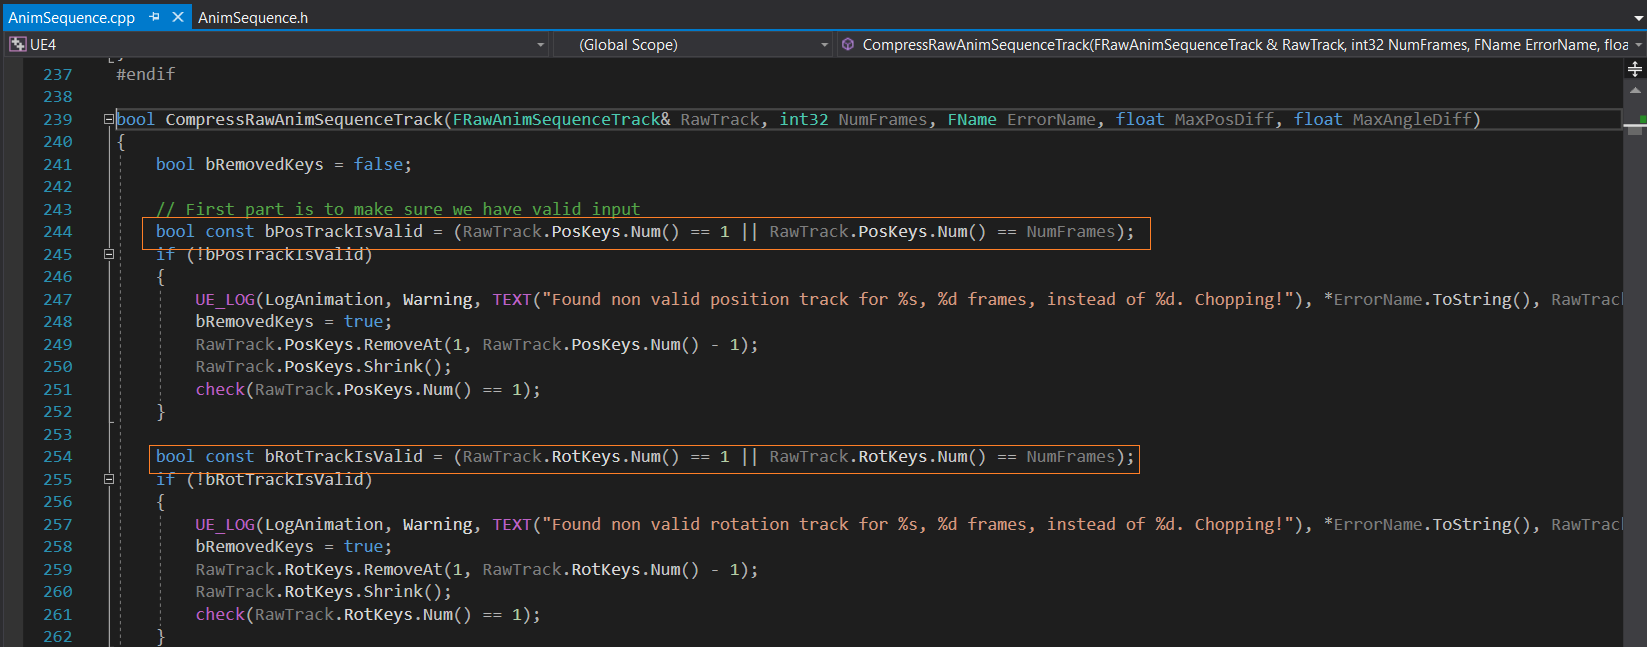Click line number 237

pyautogui.click(x=58, y=74)
